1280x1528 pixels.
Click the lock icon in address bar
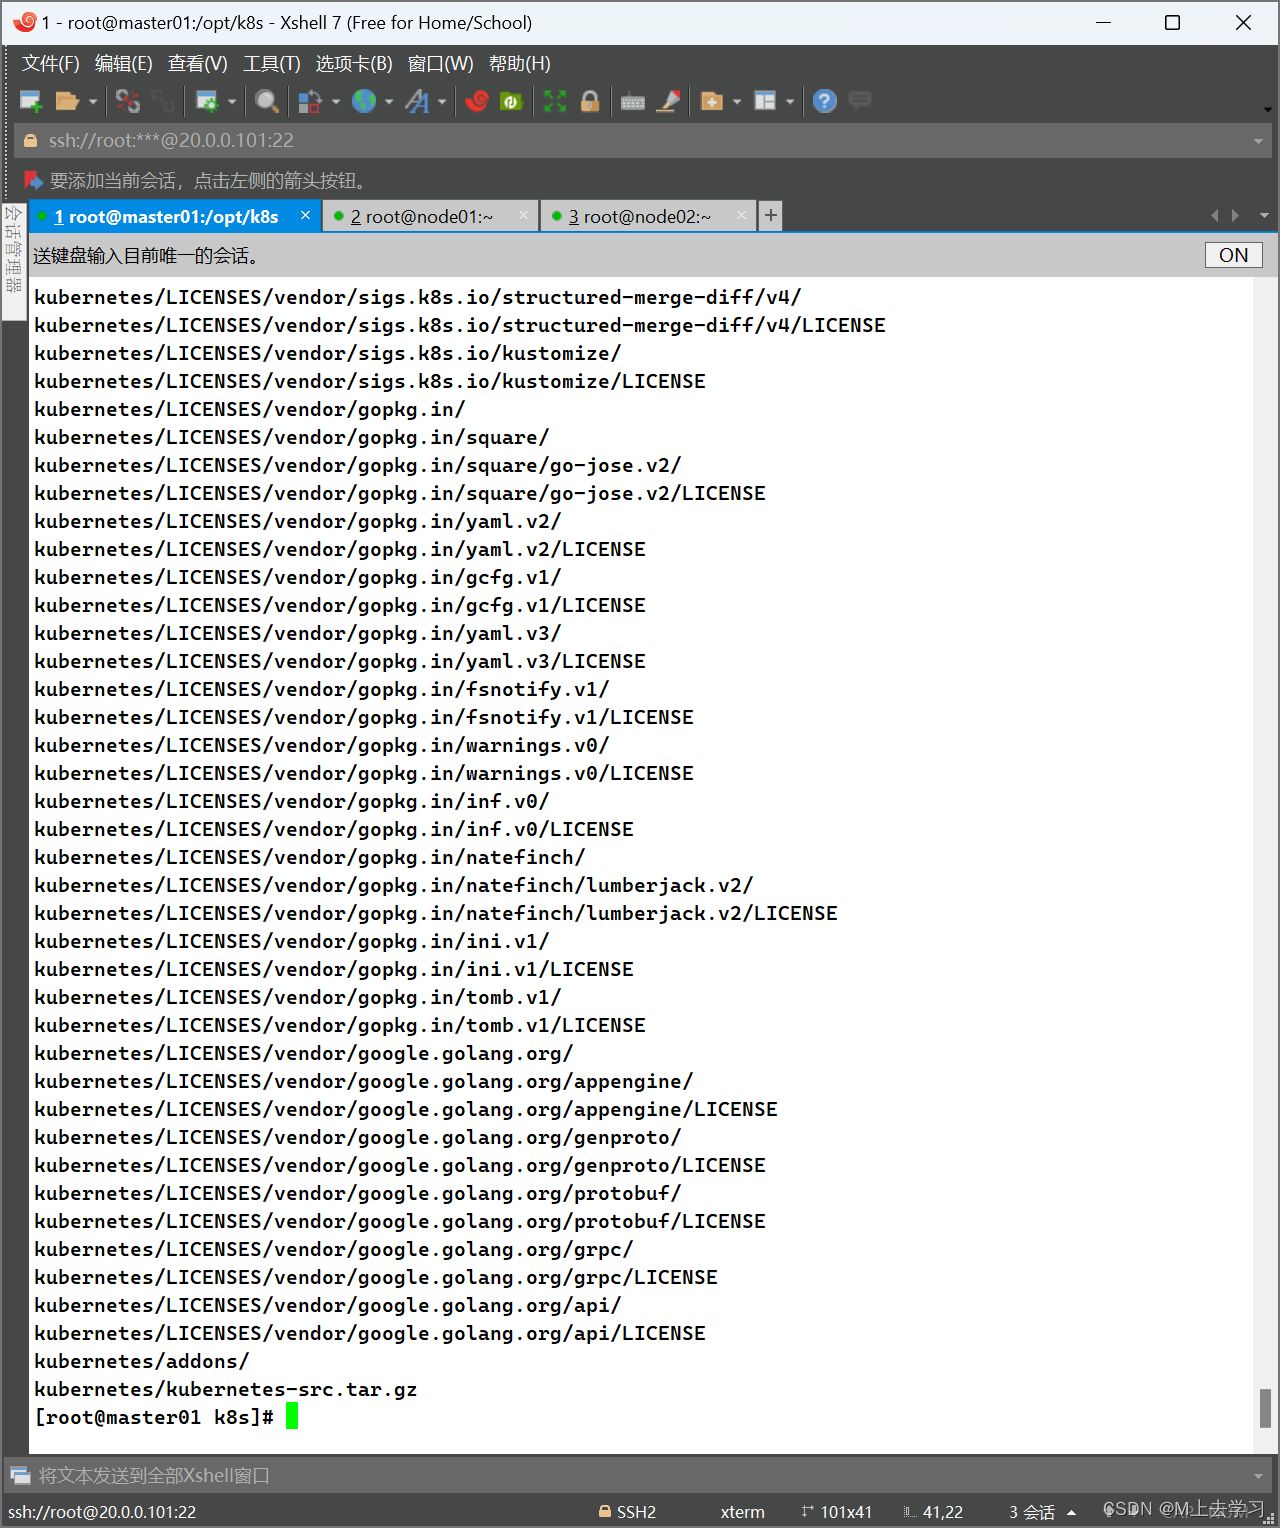[30, 141]
